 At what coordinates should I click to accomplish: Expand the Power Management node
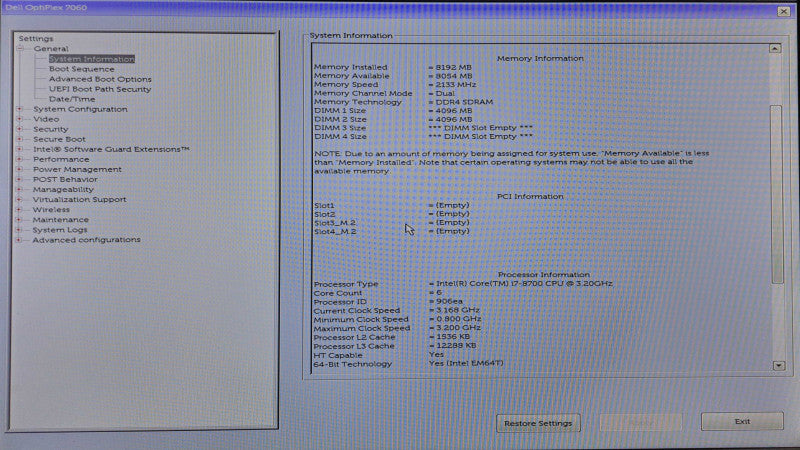19,169
